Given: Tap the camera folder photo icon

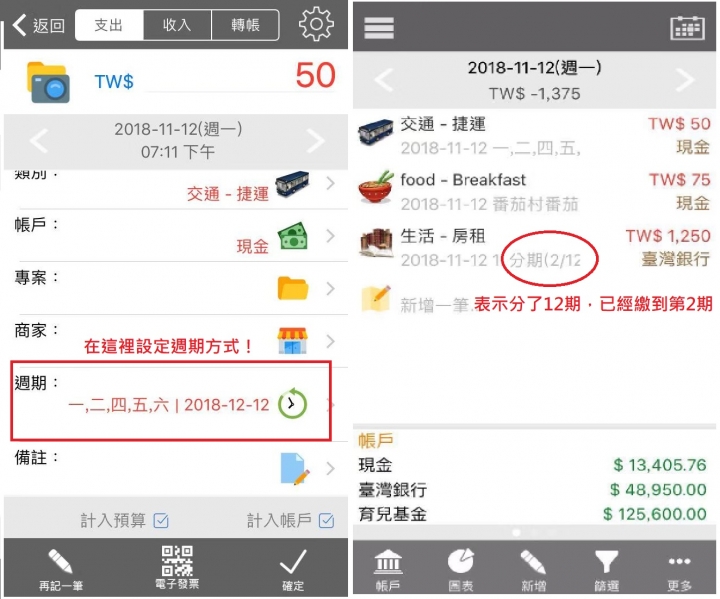Looking at the screenshot, I should (48, 82).
